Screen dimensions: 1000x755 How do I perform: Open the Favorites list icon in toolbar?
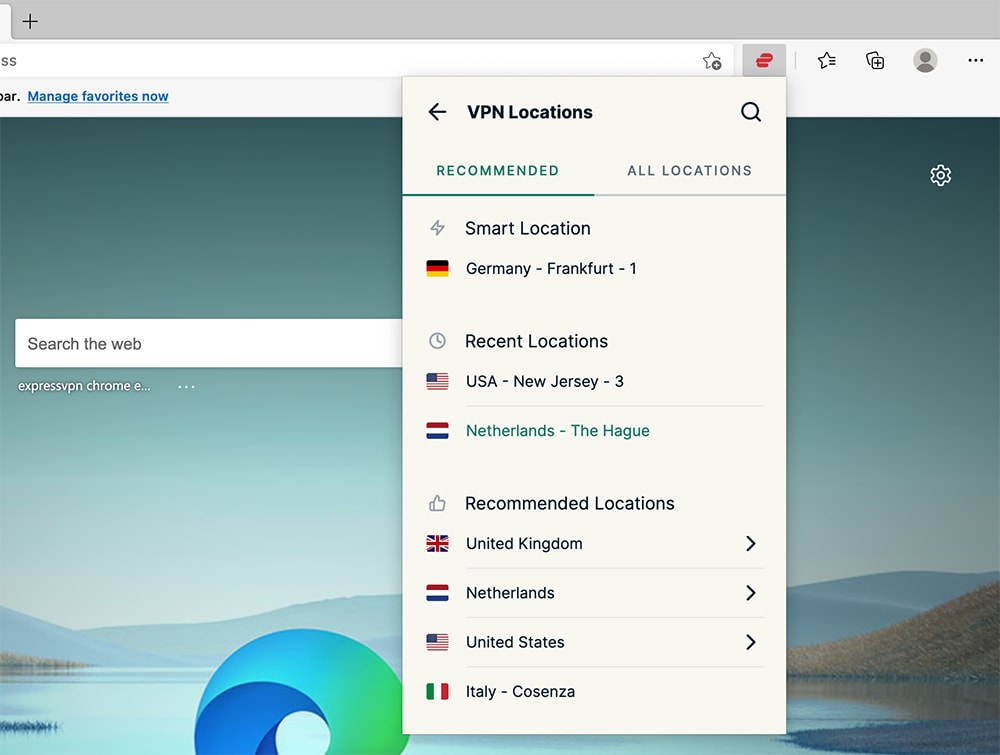point(827,61)
